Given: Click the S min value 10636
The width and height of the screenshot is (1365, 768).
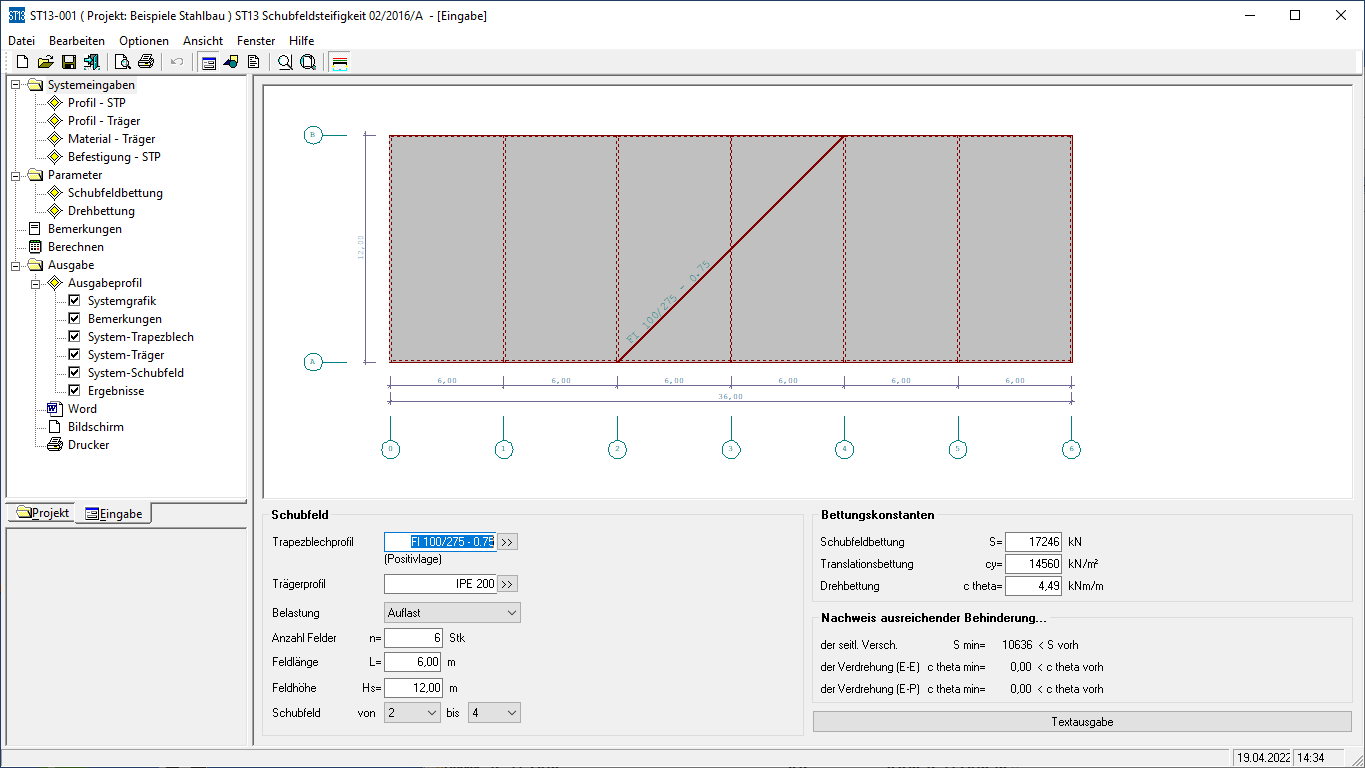Looking at the screenshot, I should pos(1017,645).
